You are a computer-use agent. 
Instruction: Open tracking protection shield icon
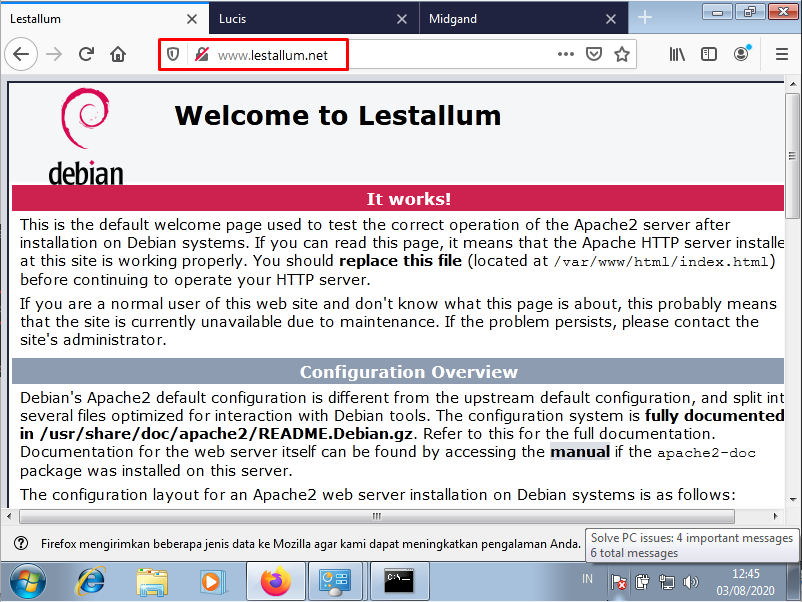pos(173,54)
